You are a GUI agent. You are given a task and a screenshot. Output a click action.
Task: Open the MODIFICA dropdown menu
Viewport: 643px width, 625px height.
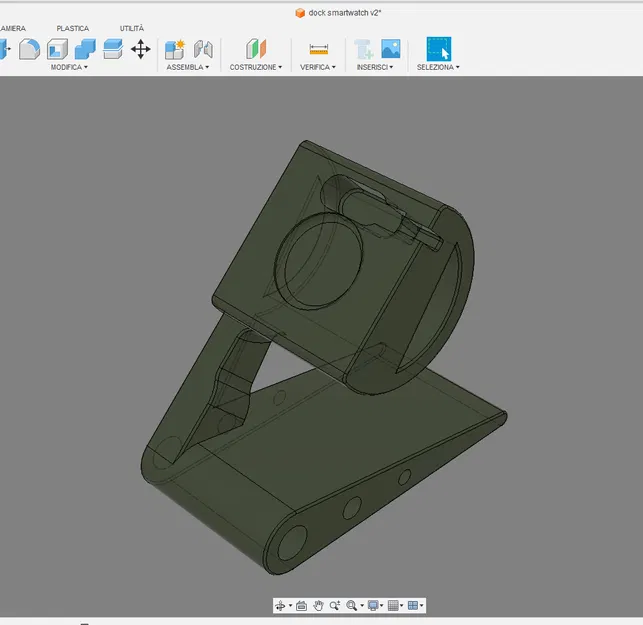69,67
